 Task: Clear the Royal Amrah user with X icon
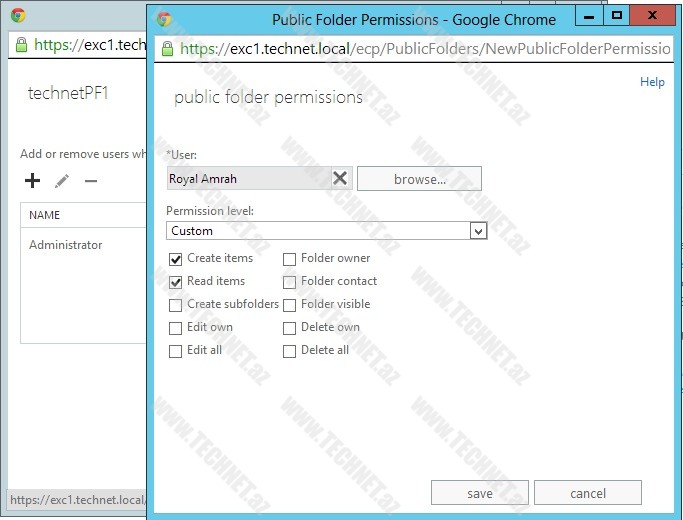(x=340, y=178)
